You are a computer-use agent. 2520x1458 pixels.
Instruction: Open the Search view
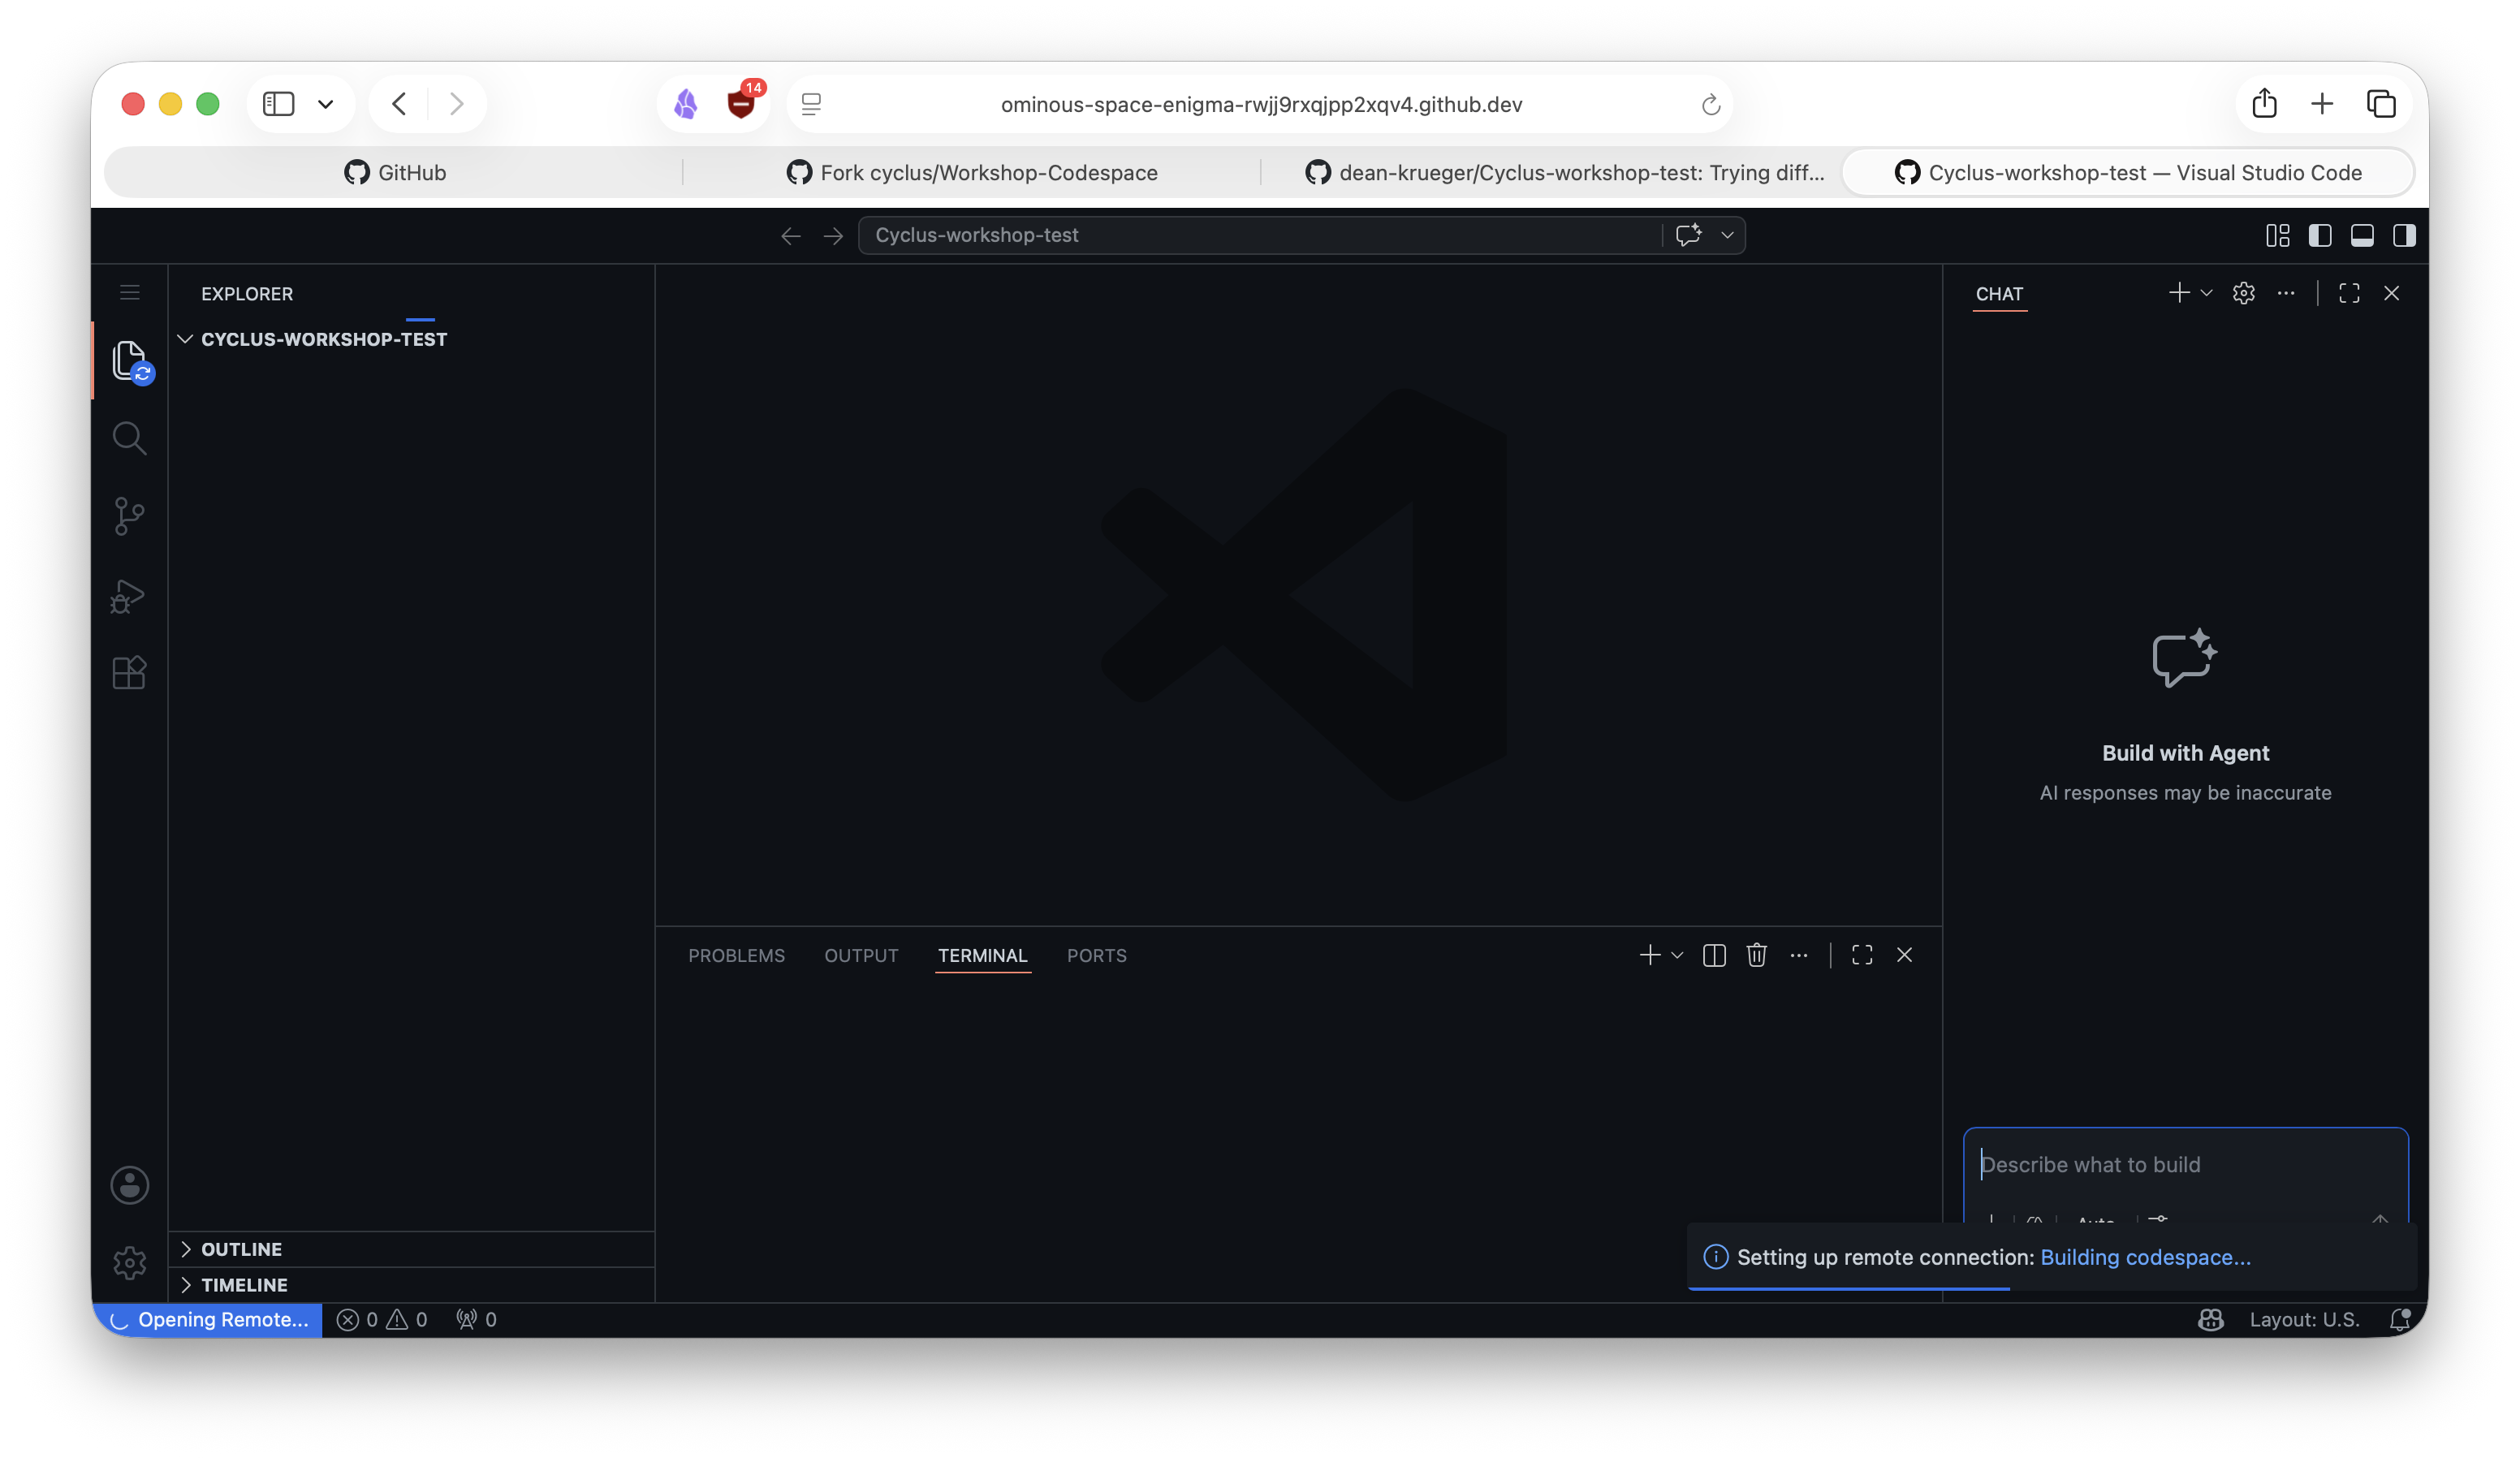[130, 438]
